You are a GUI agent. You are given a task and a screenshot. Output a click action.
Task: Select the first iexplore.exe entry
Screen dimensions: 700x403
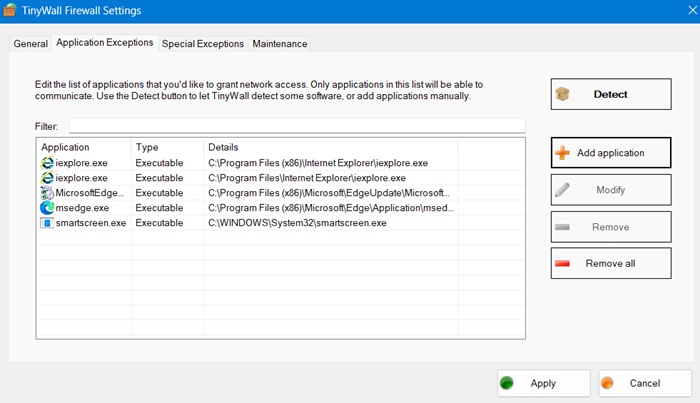pyautogui.click(x=81, y=163)
